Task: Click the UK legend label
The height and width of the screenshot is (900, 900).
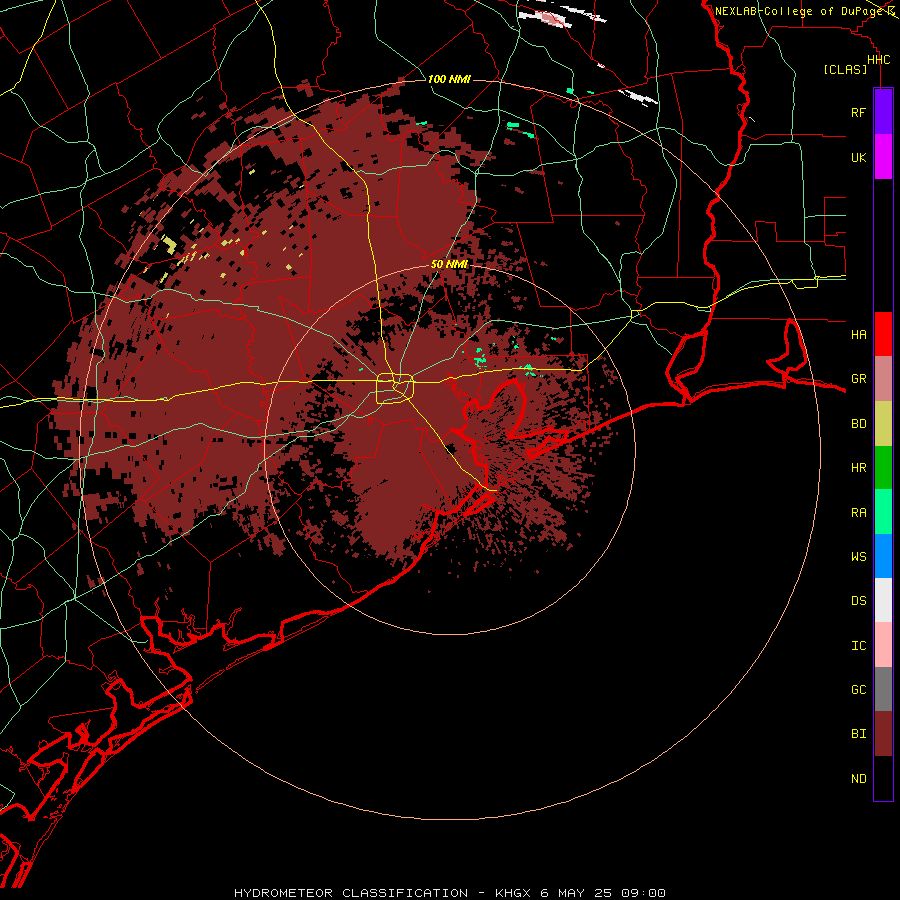Action: tap(858, 158)
